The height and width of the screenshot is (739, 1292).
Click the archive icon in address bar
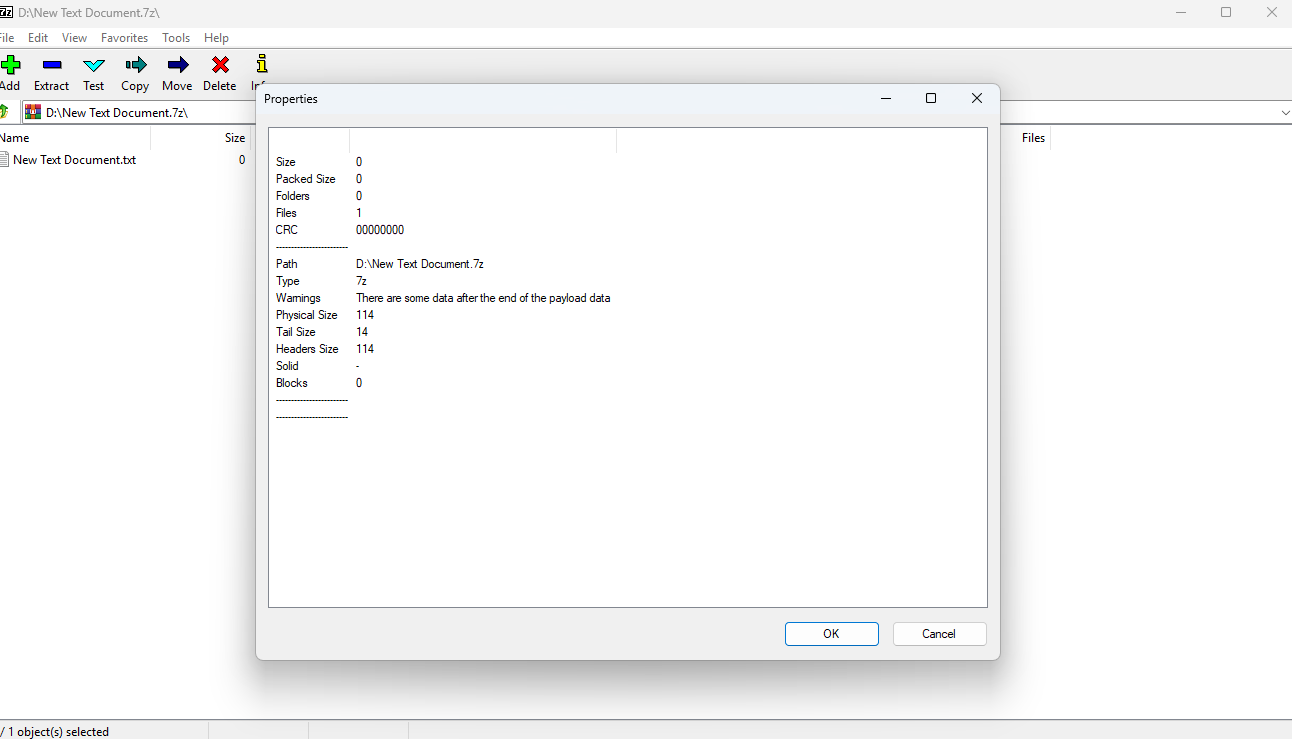[33, 112]
